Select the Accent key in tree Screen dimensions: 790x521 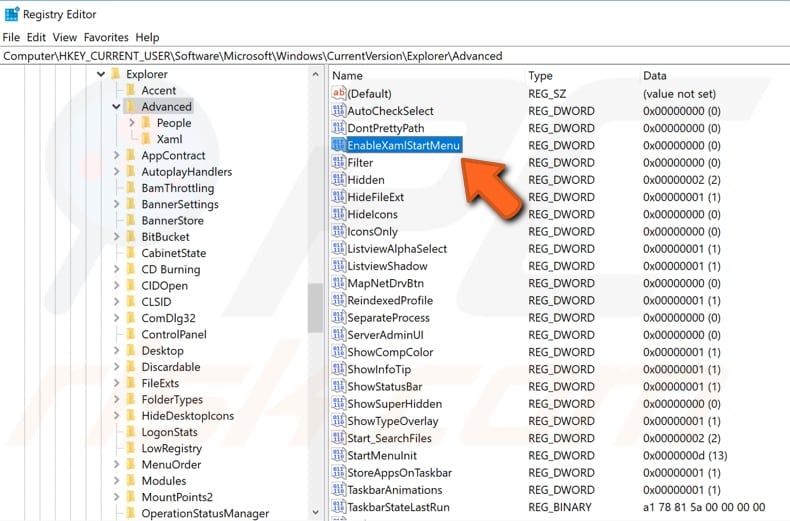pyautogui.click(x=159, y=90)
